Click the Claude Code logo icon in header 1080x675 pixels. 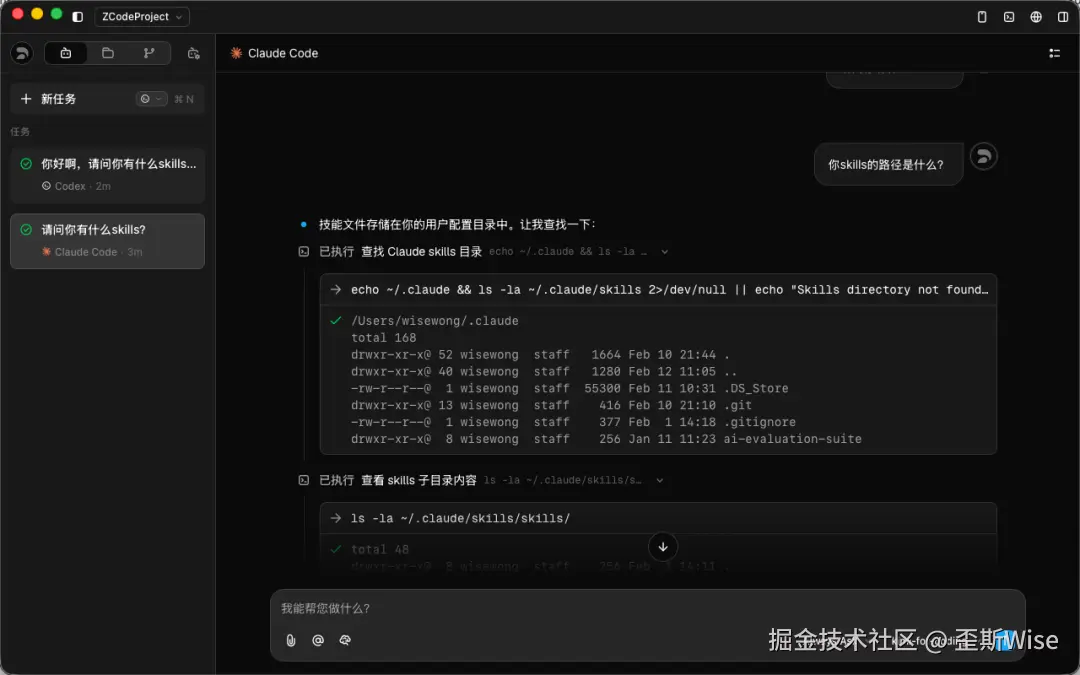tap(236, 53)
